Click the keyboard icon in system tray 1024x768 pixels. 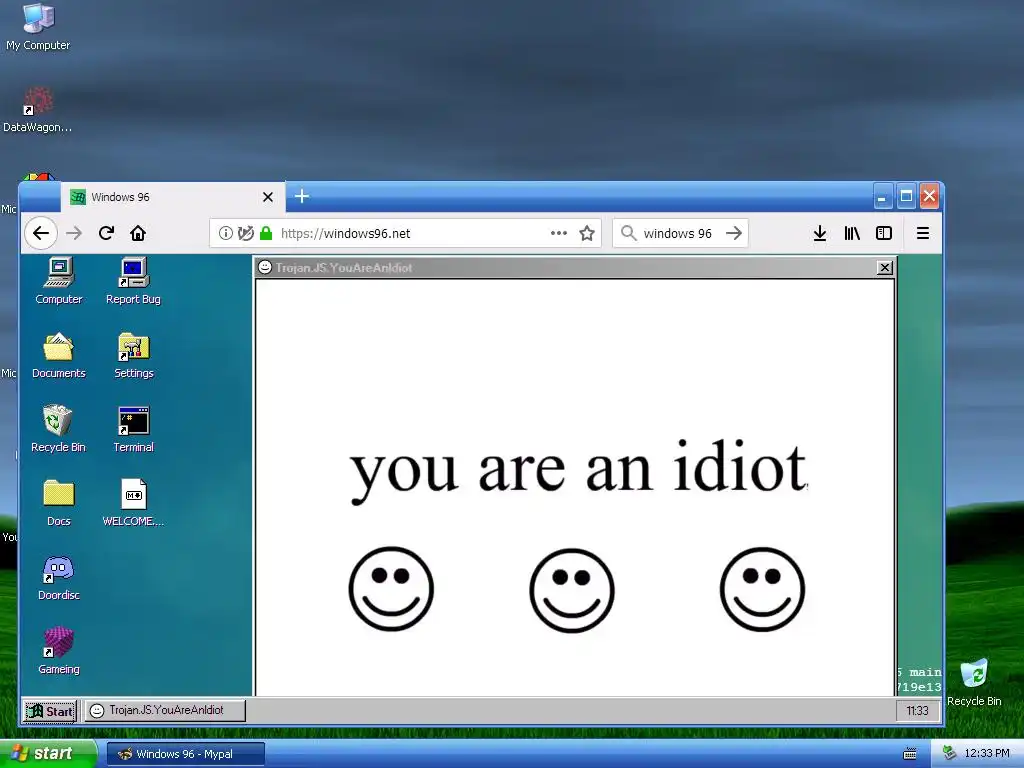910,754
